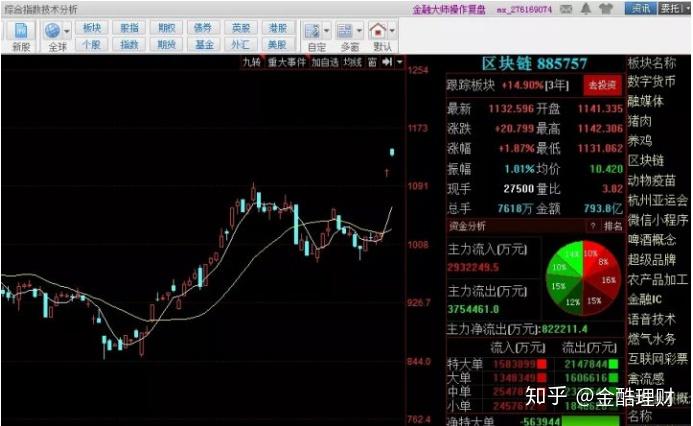Click the bell alert icon

[x=586, y=8]
